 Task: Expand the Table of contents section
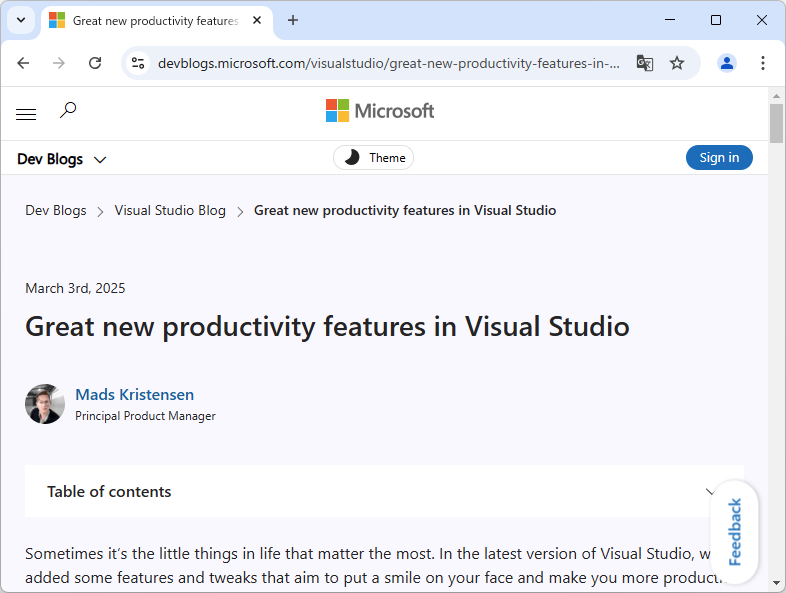tap(384, 491)
